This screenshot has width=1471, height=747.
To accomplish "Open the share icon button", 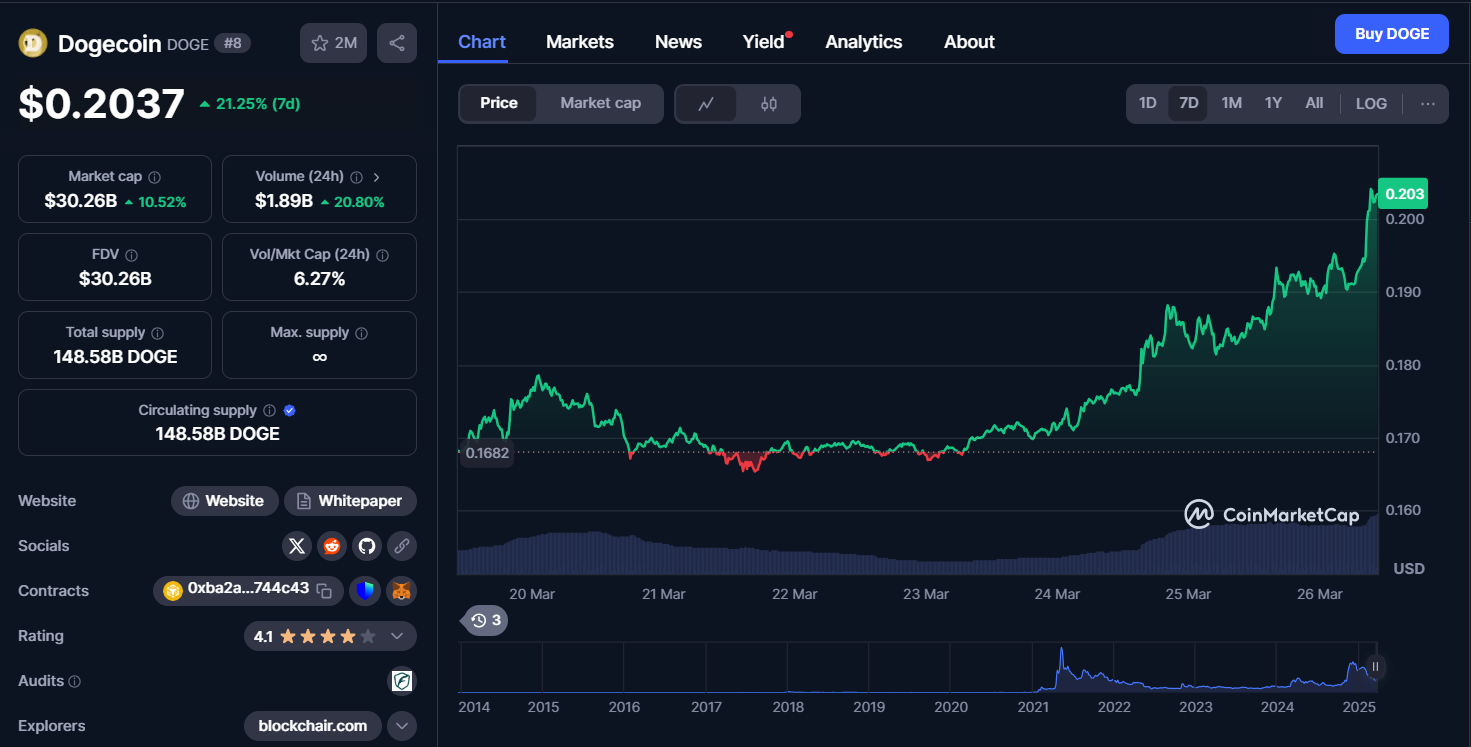I will (x=397, y=43).
